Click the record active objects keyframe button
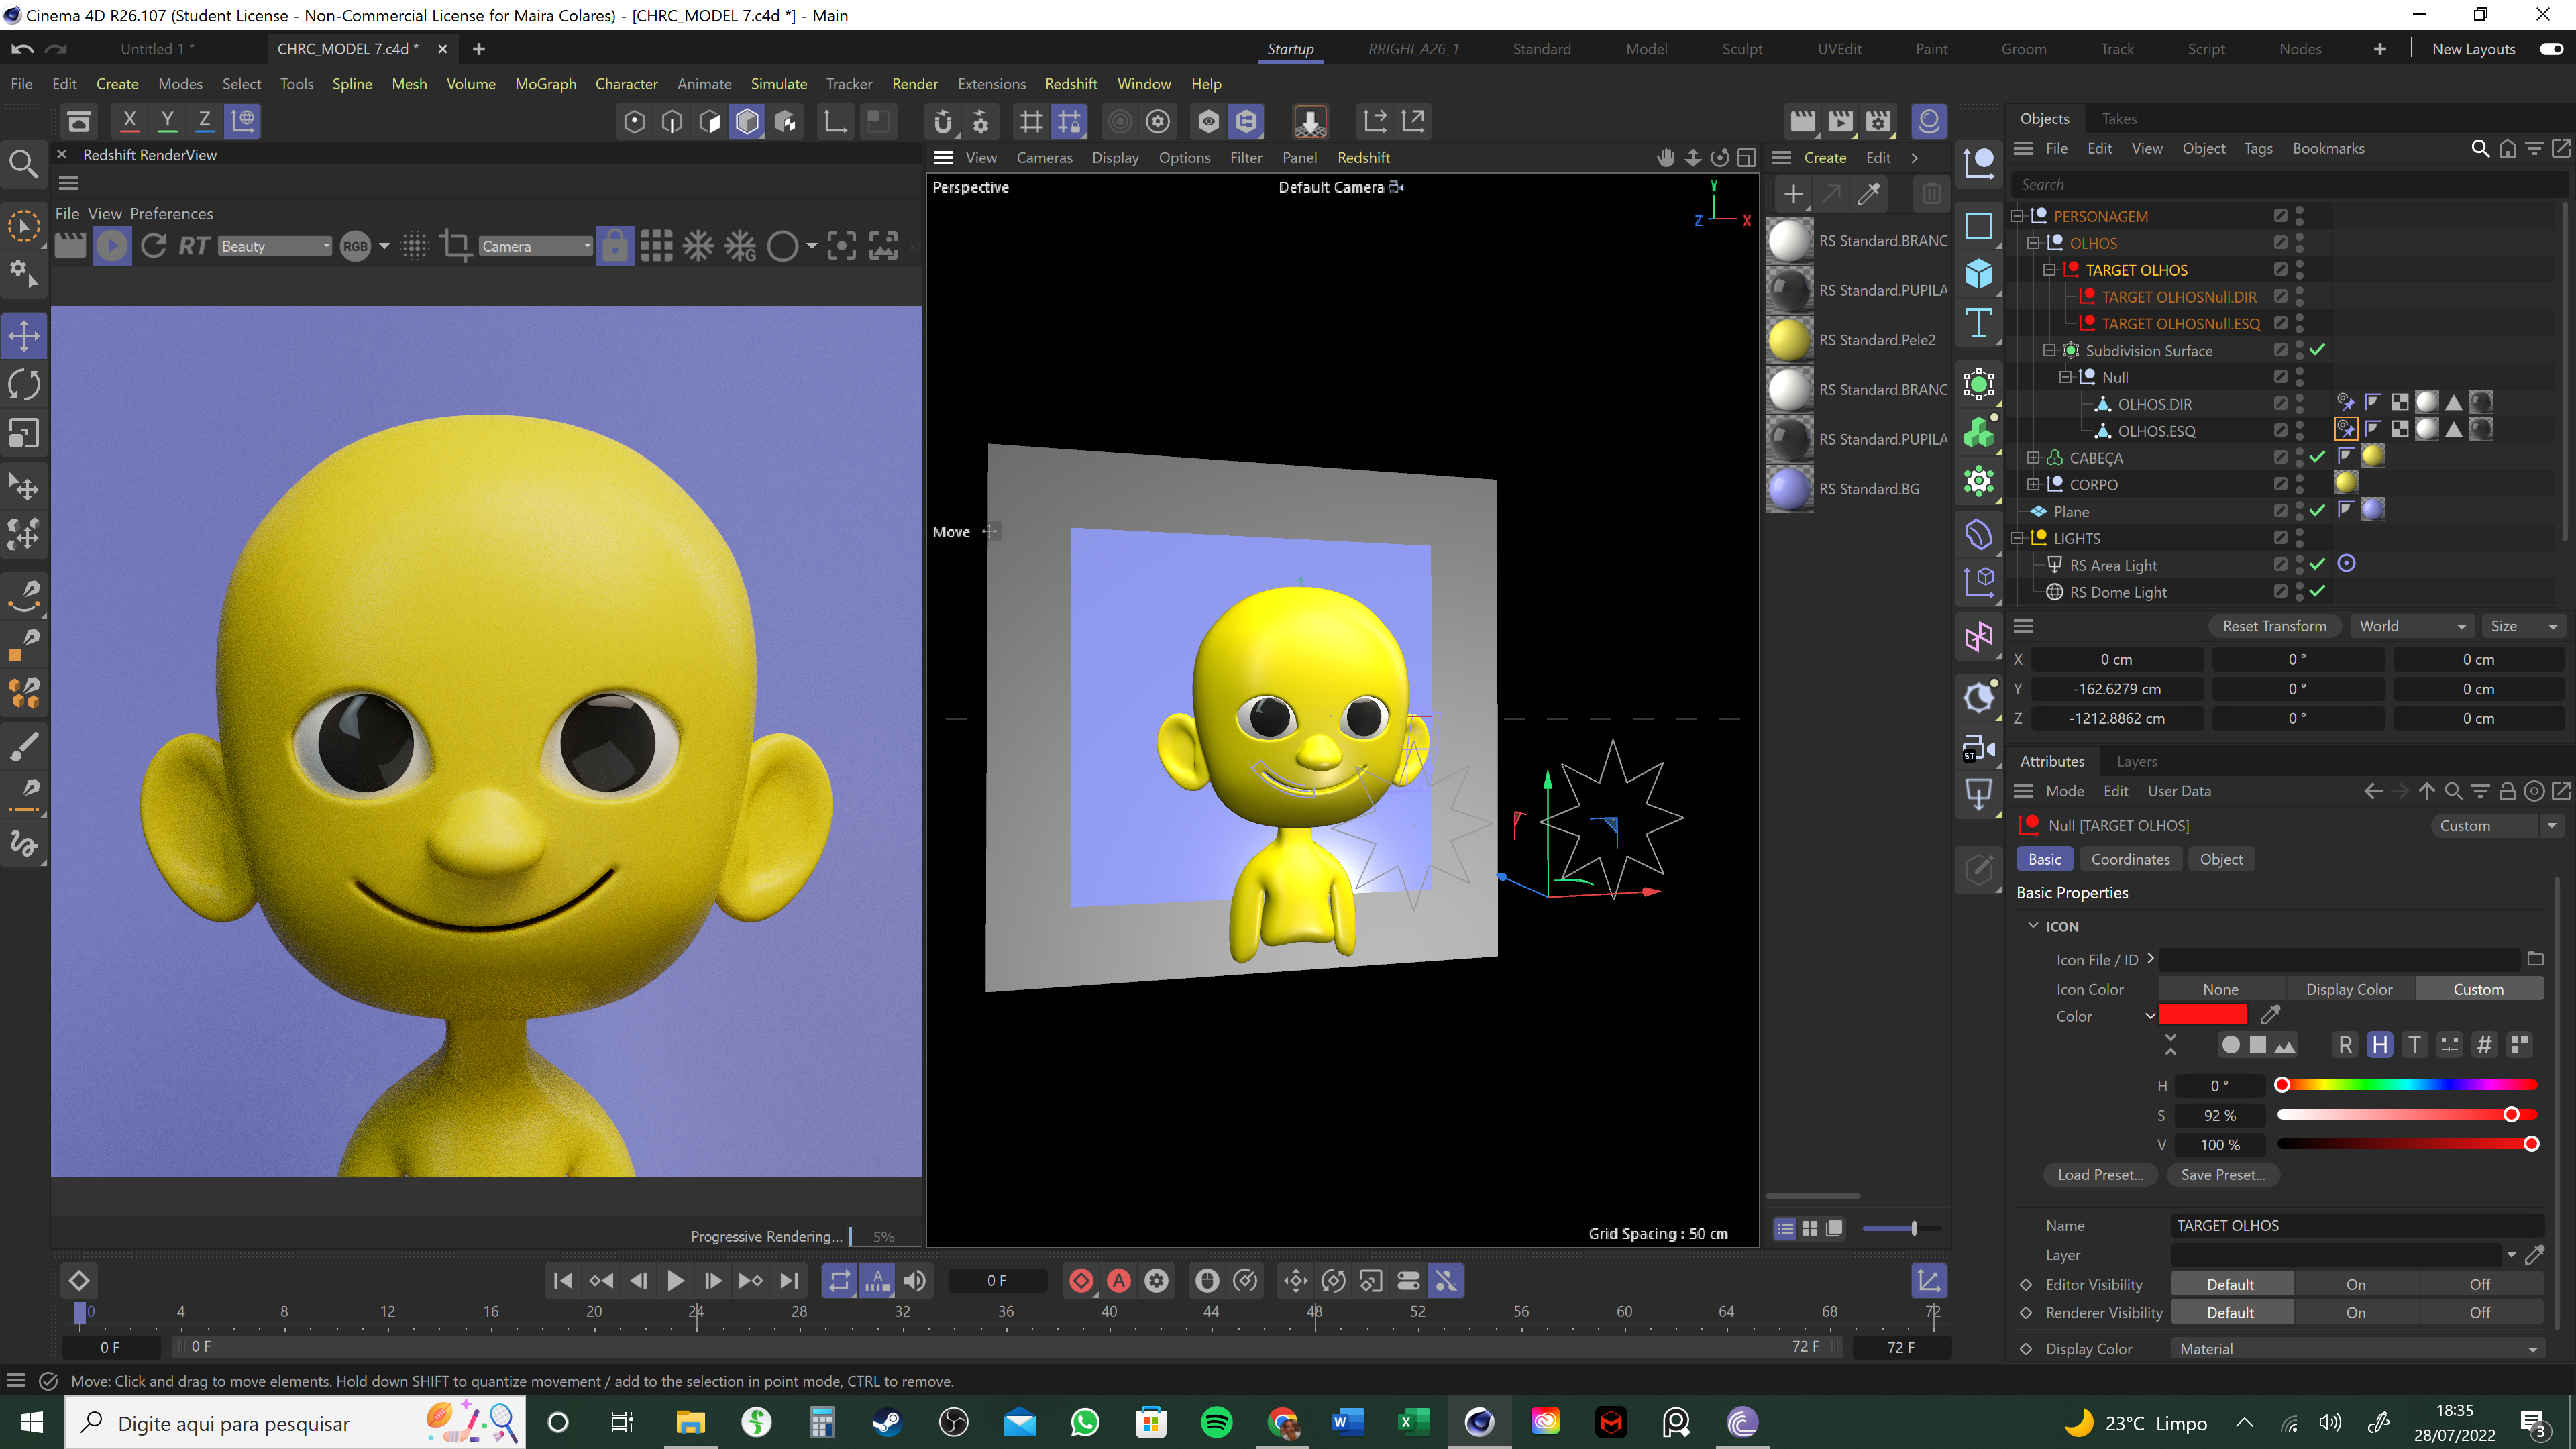The image size is (2576, 1449). 1081,1281
